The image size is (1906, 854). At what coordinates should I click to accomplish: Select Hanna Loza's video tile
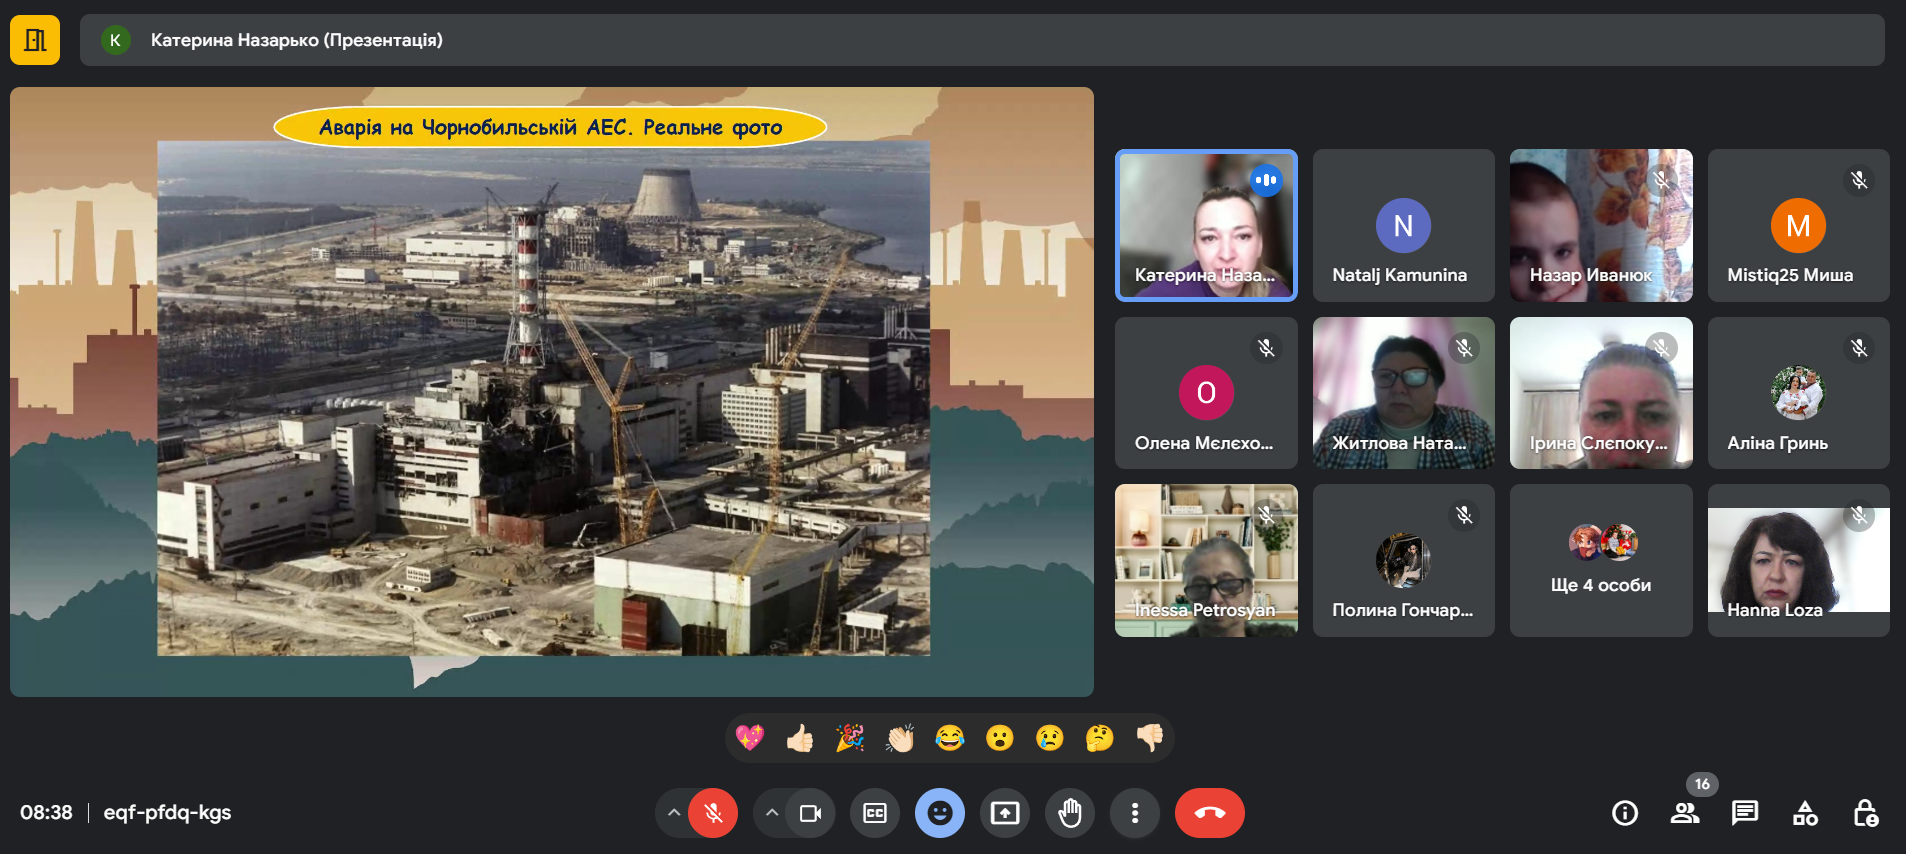(1798, 561)
